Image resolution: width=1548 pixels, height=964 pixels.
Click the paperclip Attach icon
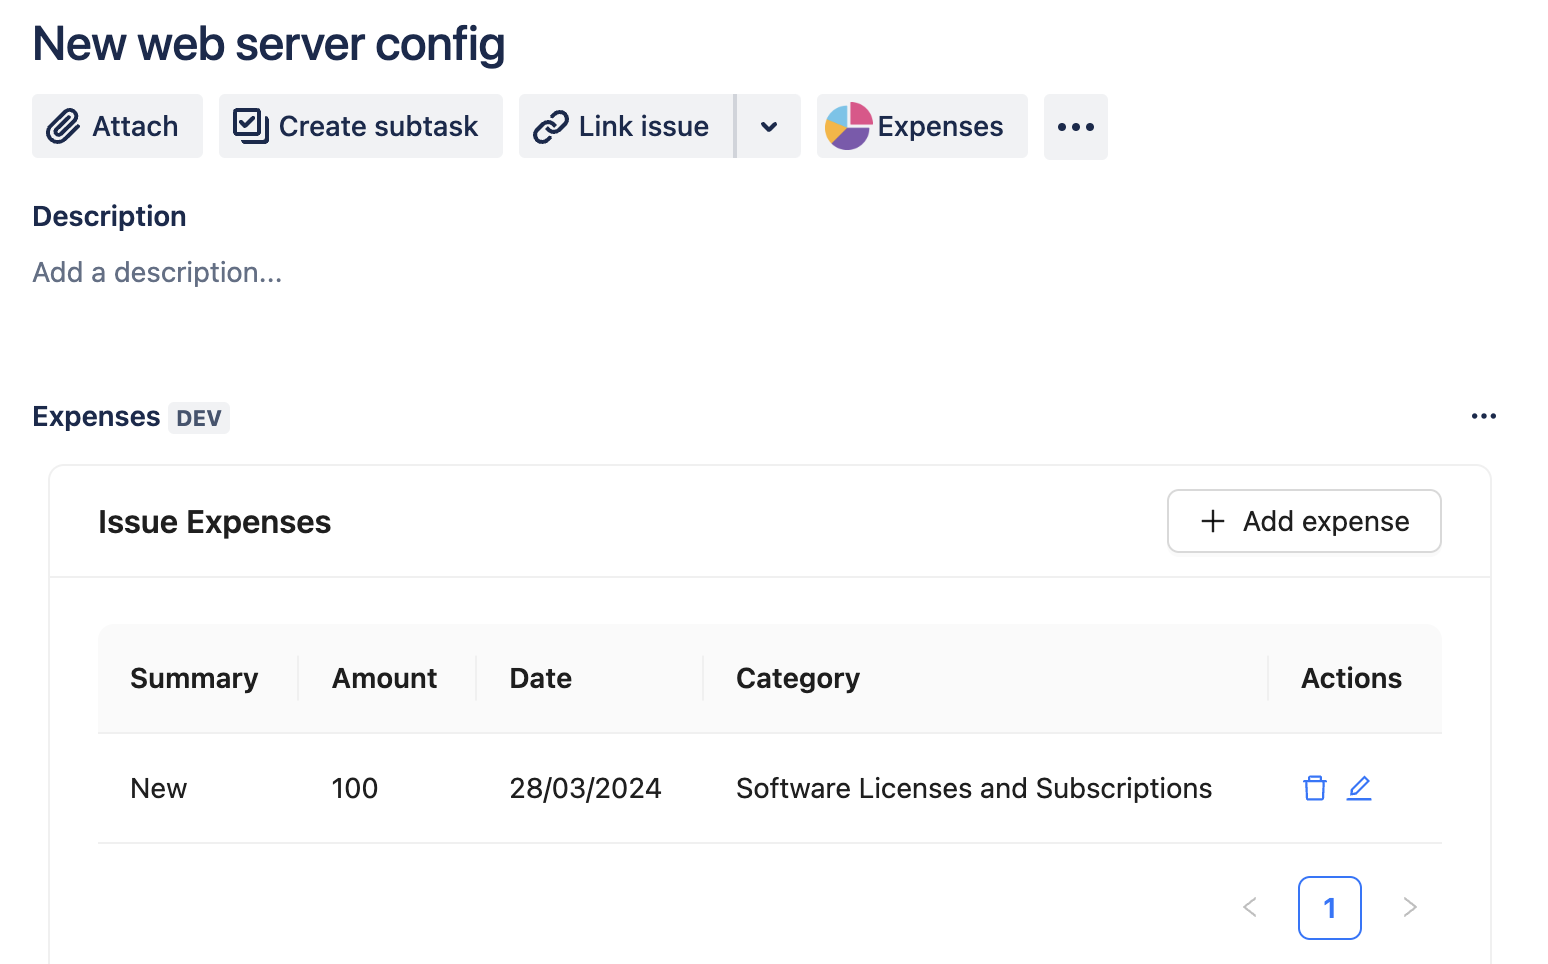[x=63, y=127]
